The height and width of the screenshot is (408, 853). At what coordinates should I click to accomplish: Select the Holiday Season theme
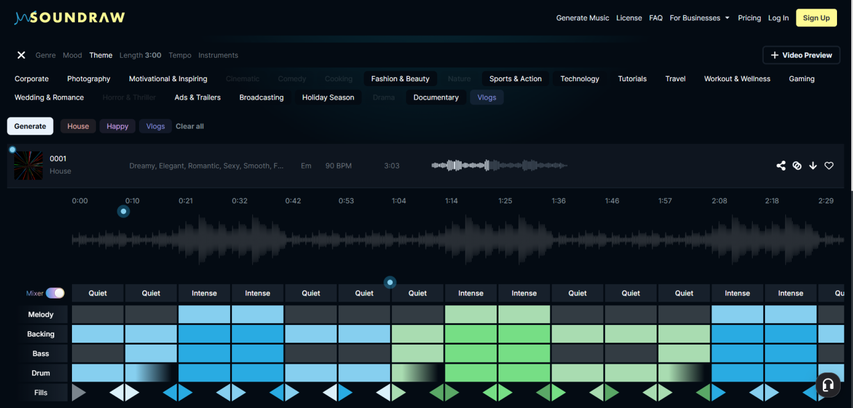pyautogui.click(x=328, y=97)
